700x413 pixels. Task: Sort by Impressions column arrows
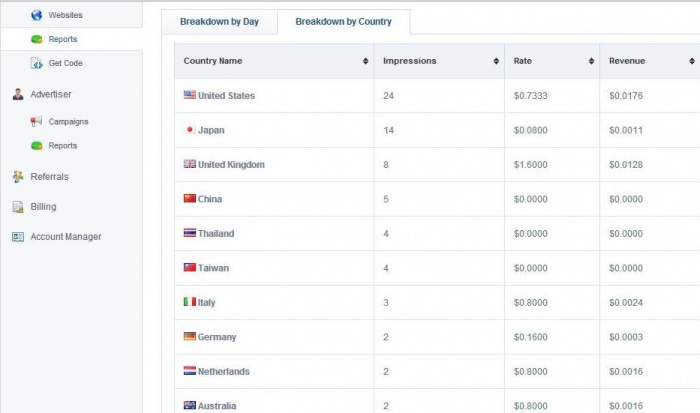point(496,62)
